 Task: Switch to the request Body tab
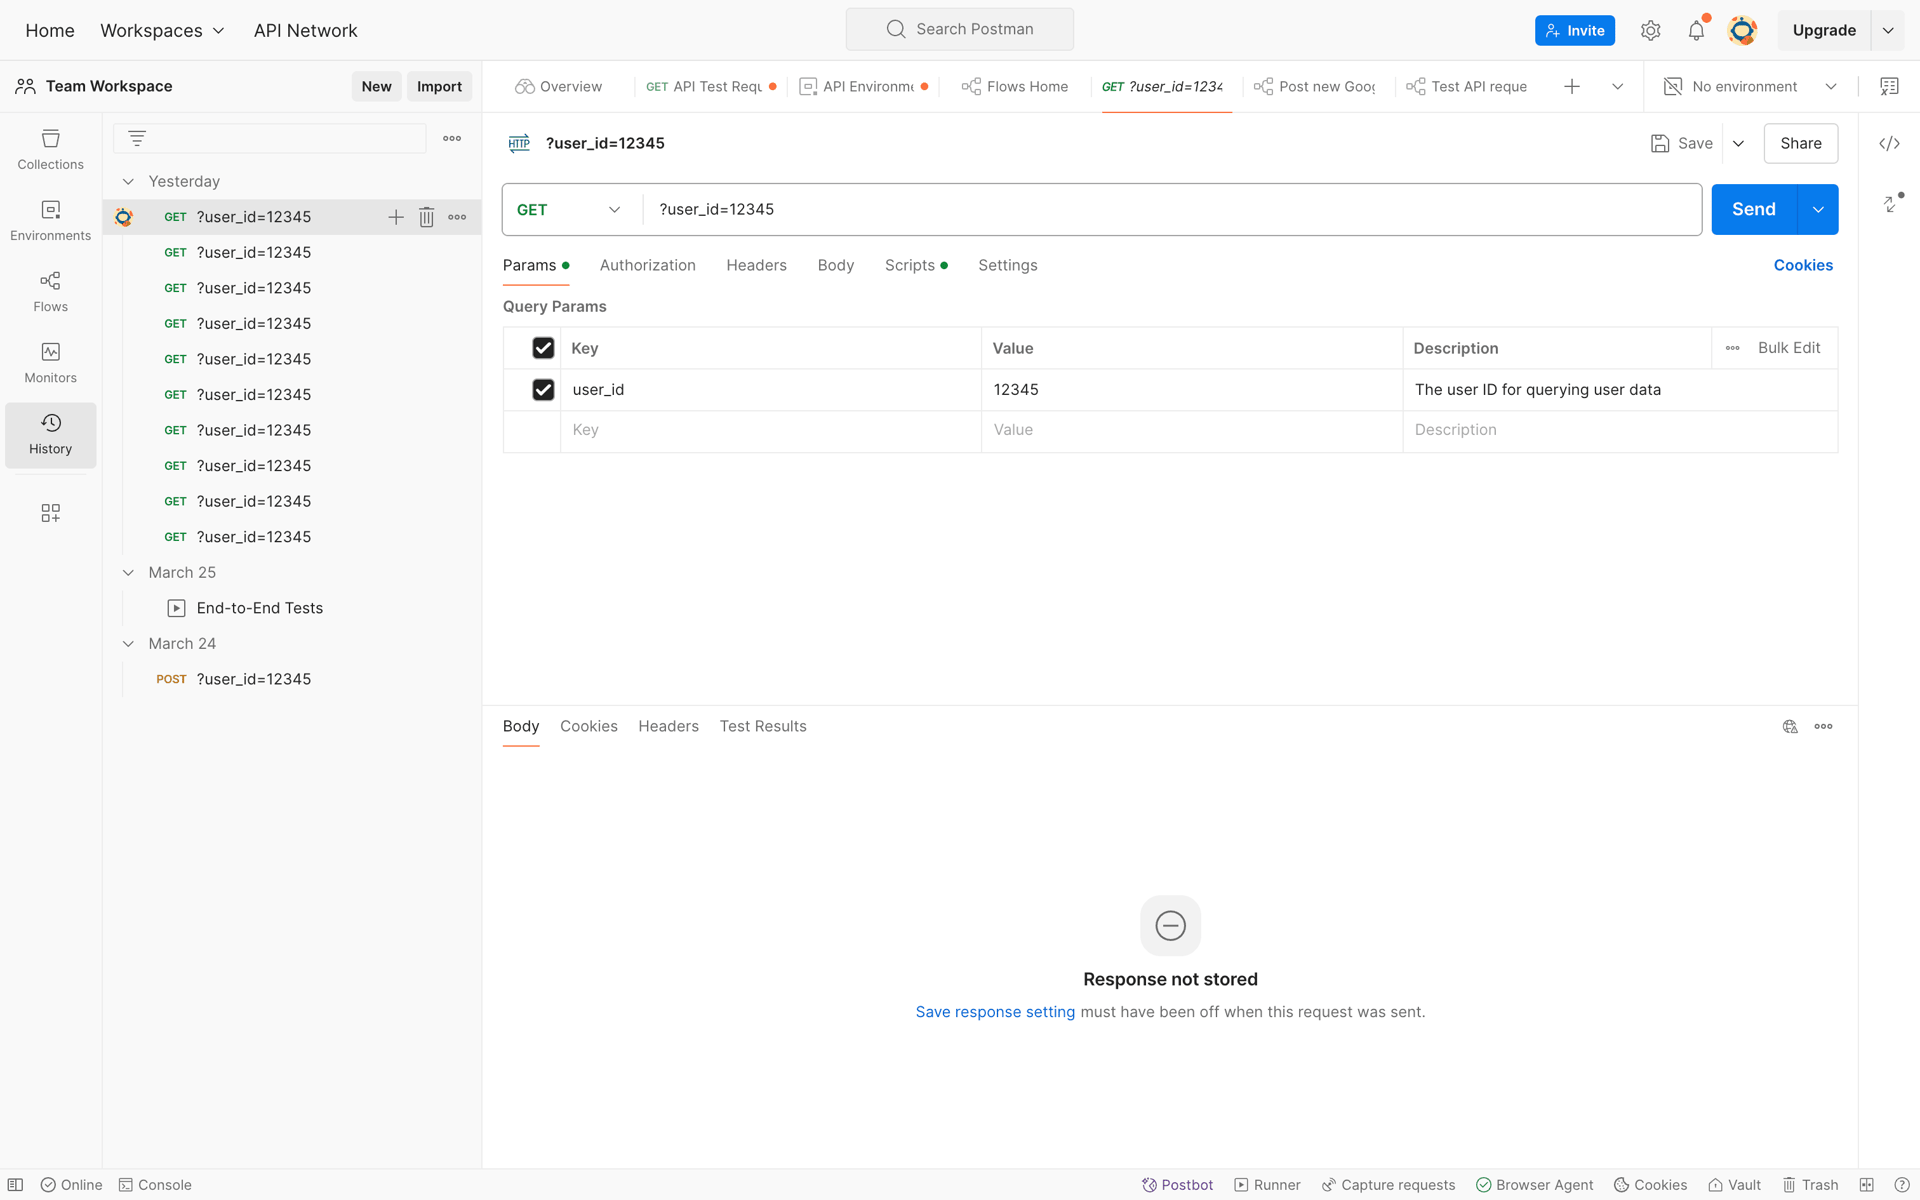pos(835,265)
